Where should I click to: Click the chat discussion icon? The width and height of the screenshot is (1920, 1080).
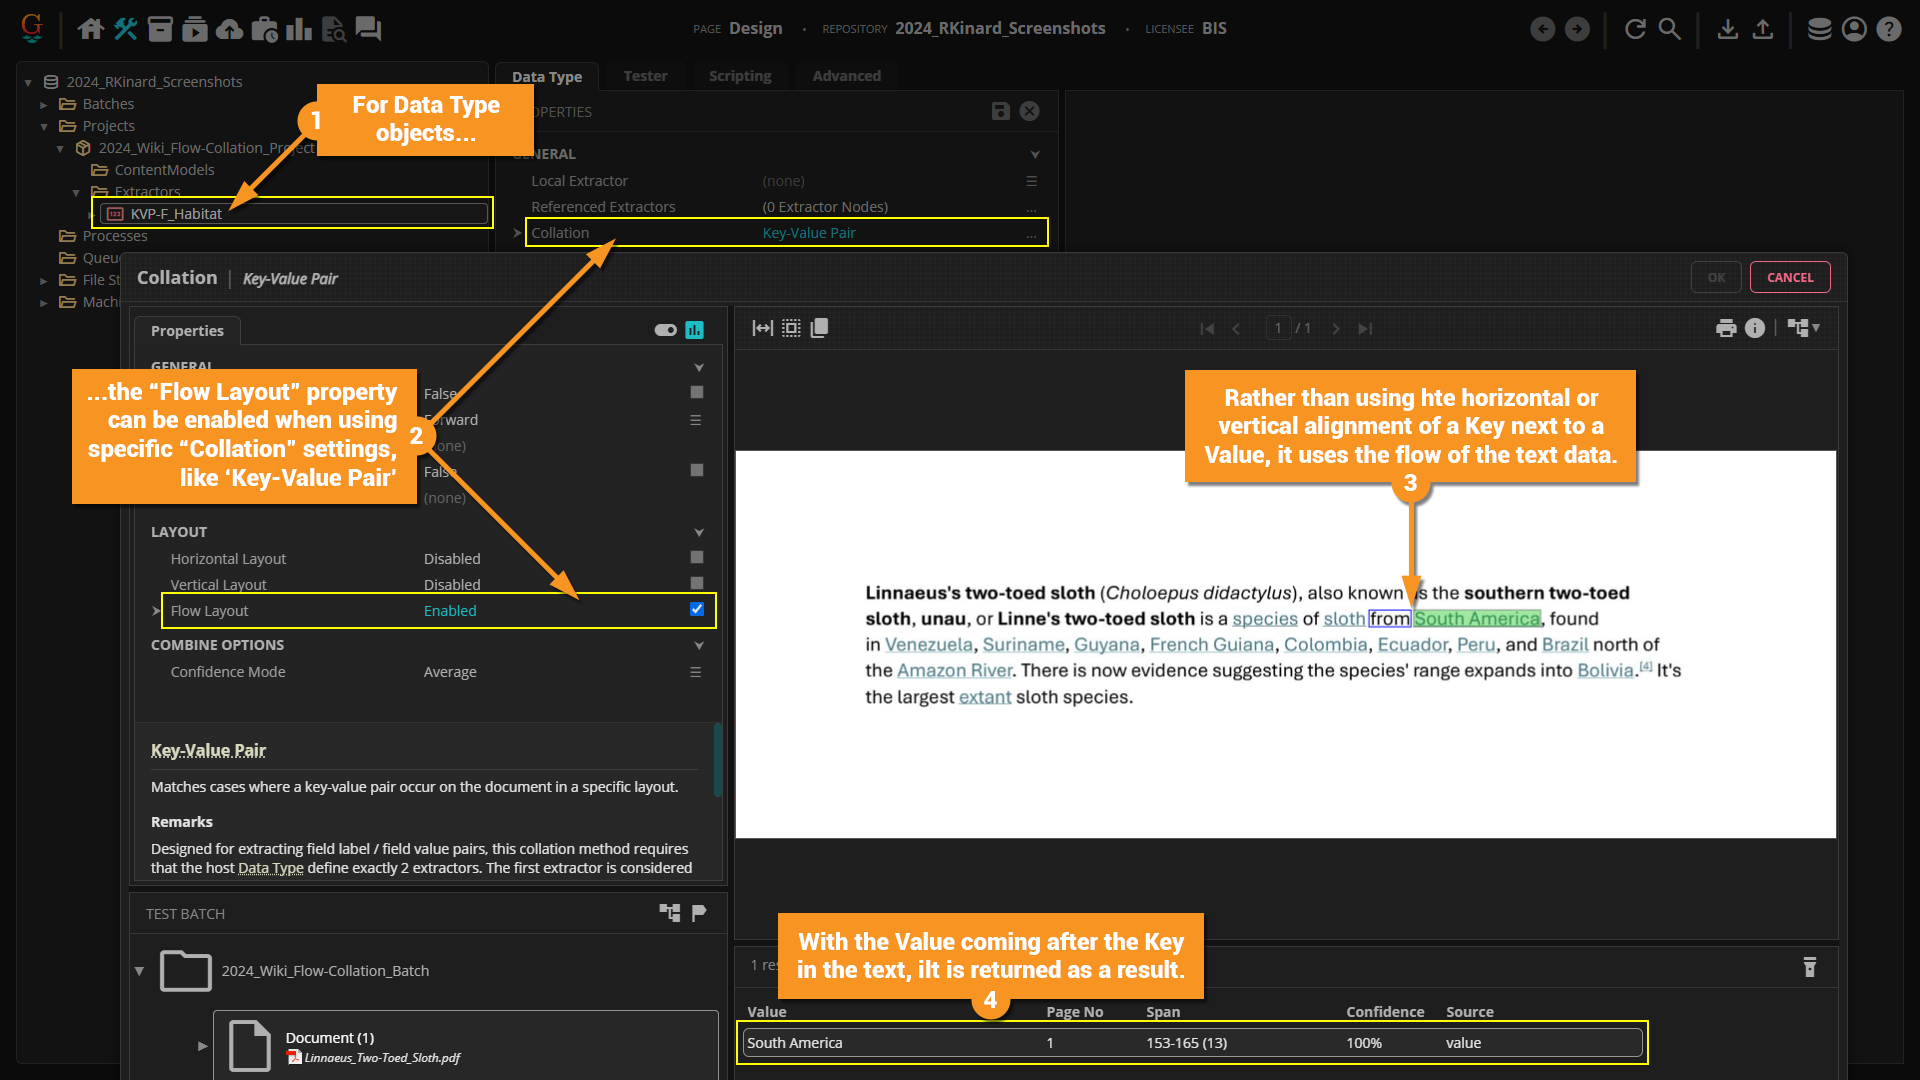click(368, 29)
